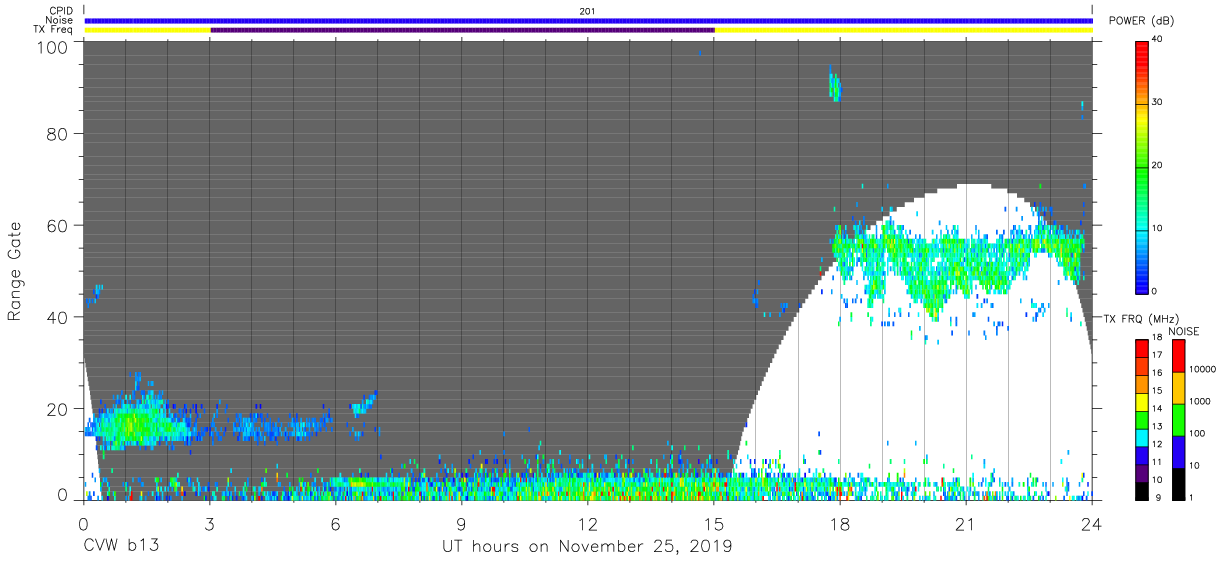Screen dimensions: 1228x567
Task: Click the 3 hour tick on the time axis
Action: [x=209, y=523]
